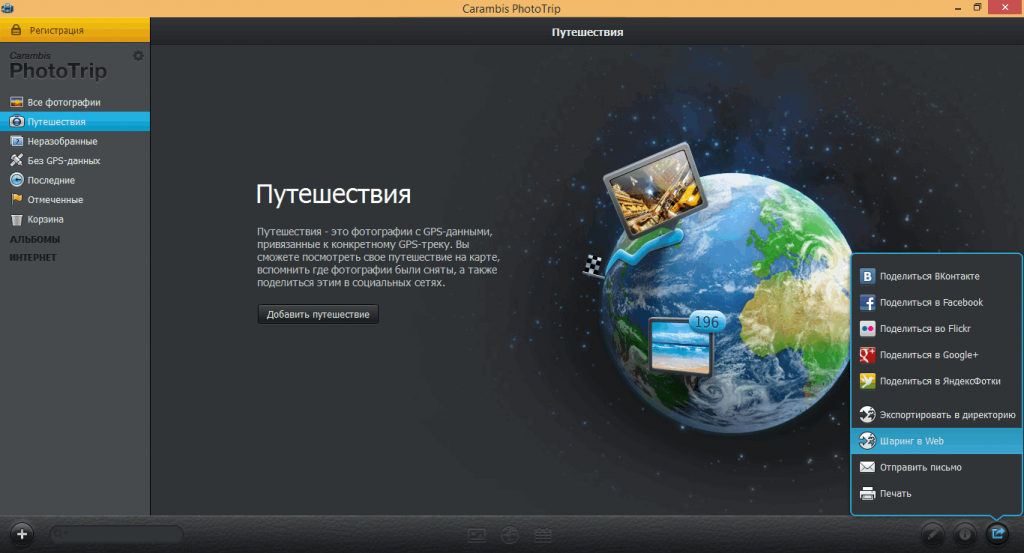Open settings via the gear icon
This screenshot has height=553, width=1024.
(x=138, y=56)
